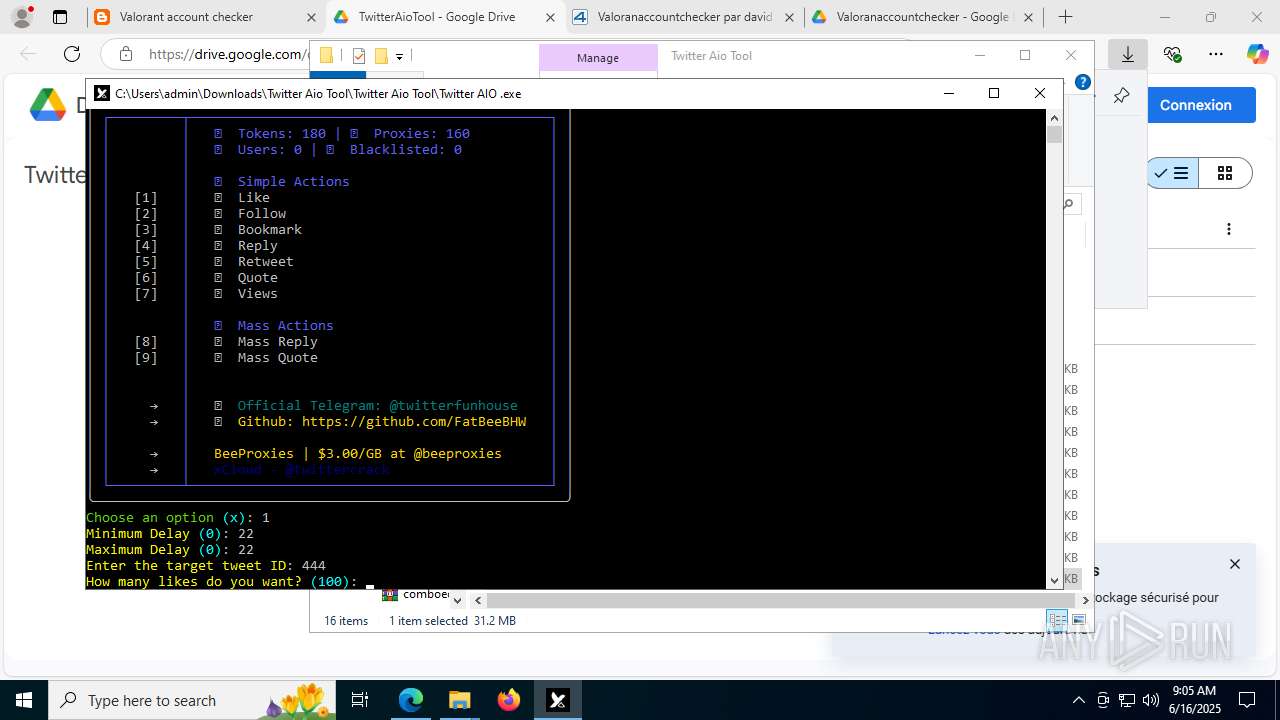Open a new browser tab

(x=1066, y=17)
